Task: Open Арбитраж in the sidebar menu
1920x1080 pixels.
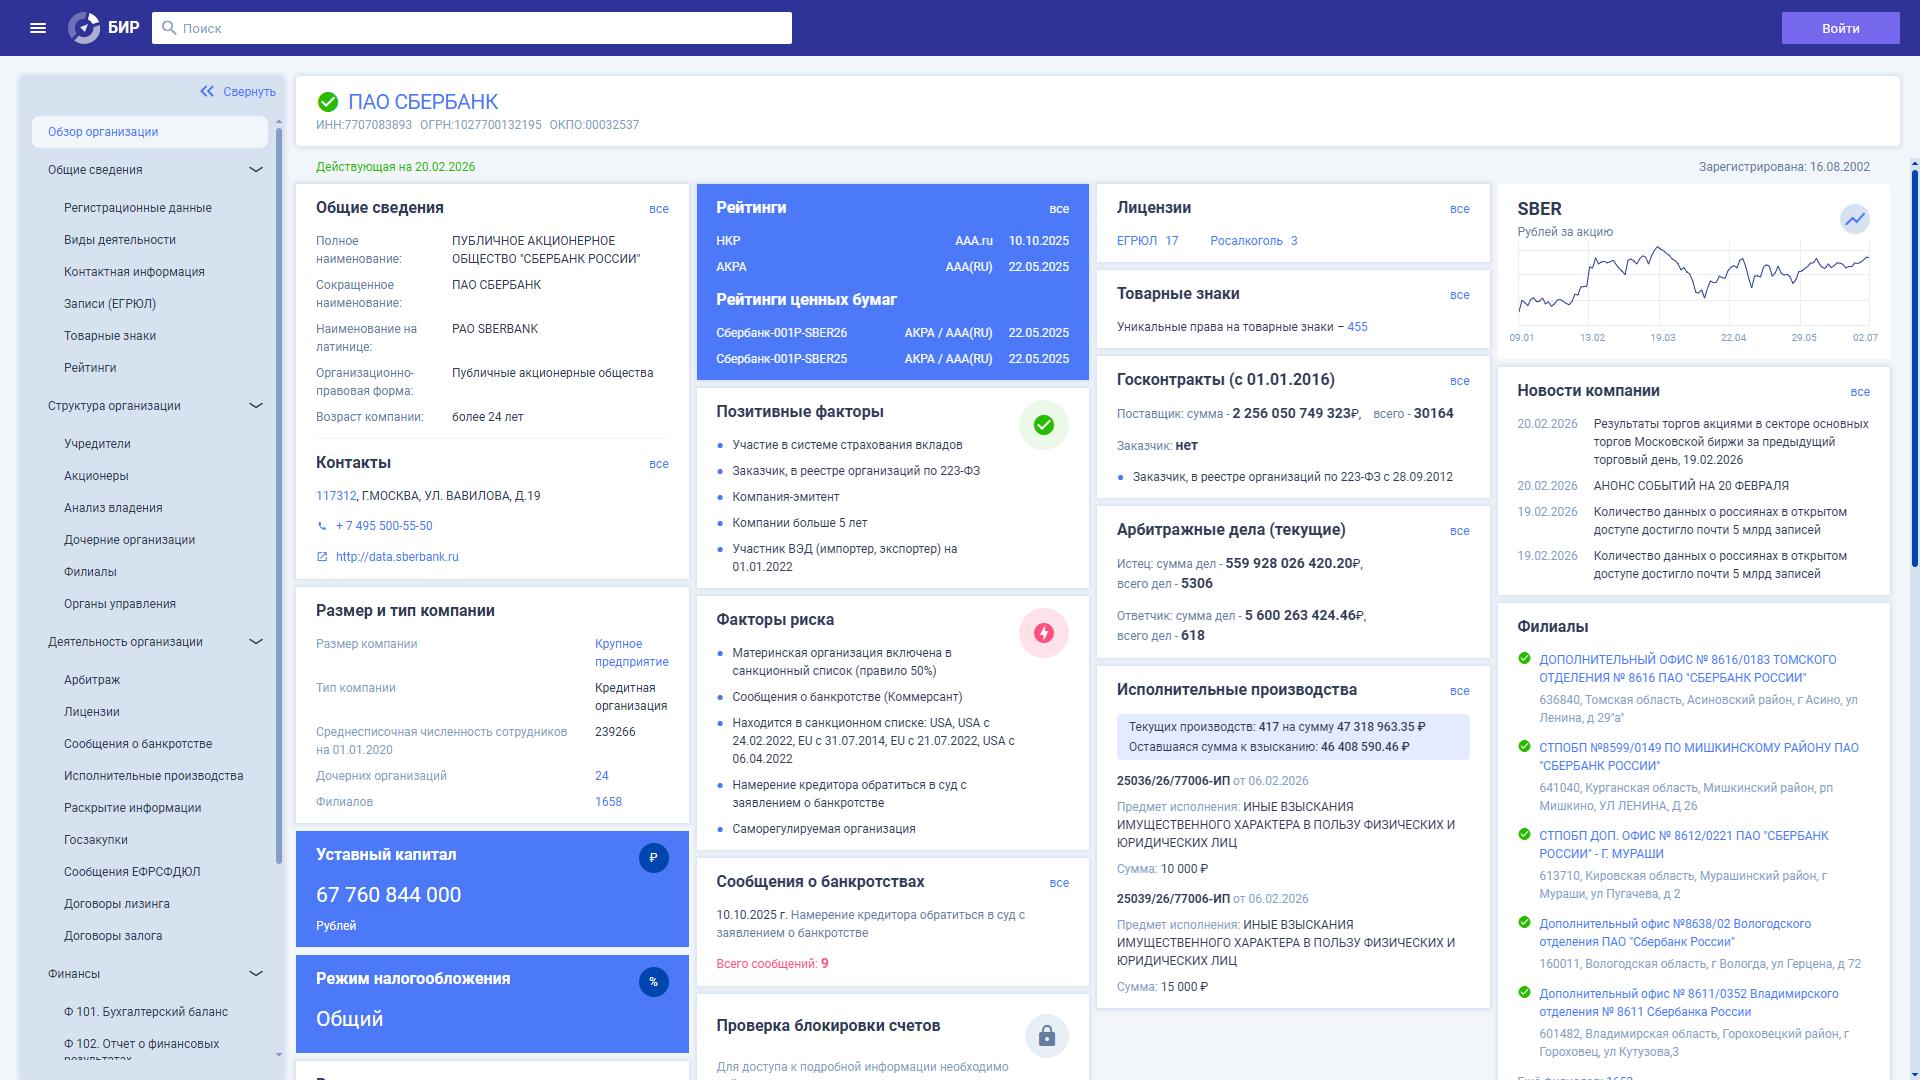Action: click(92, 680)
